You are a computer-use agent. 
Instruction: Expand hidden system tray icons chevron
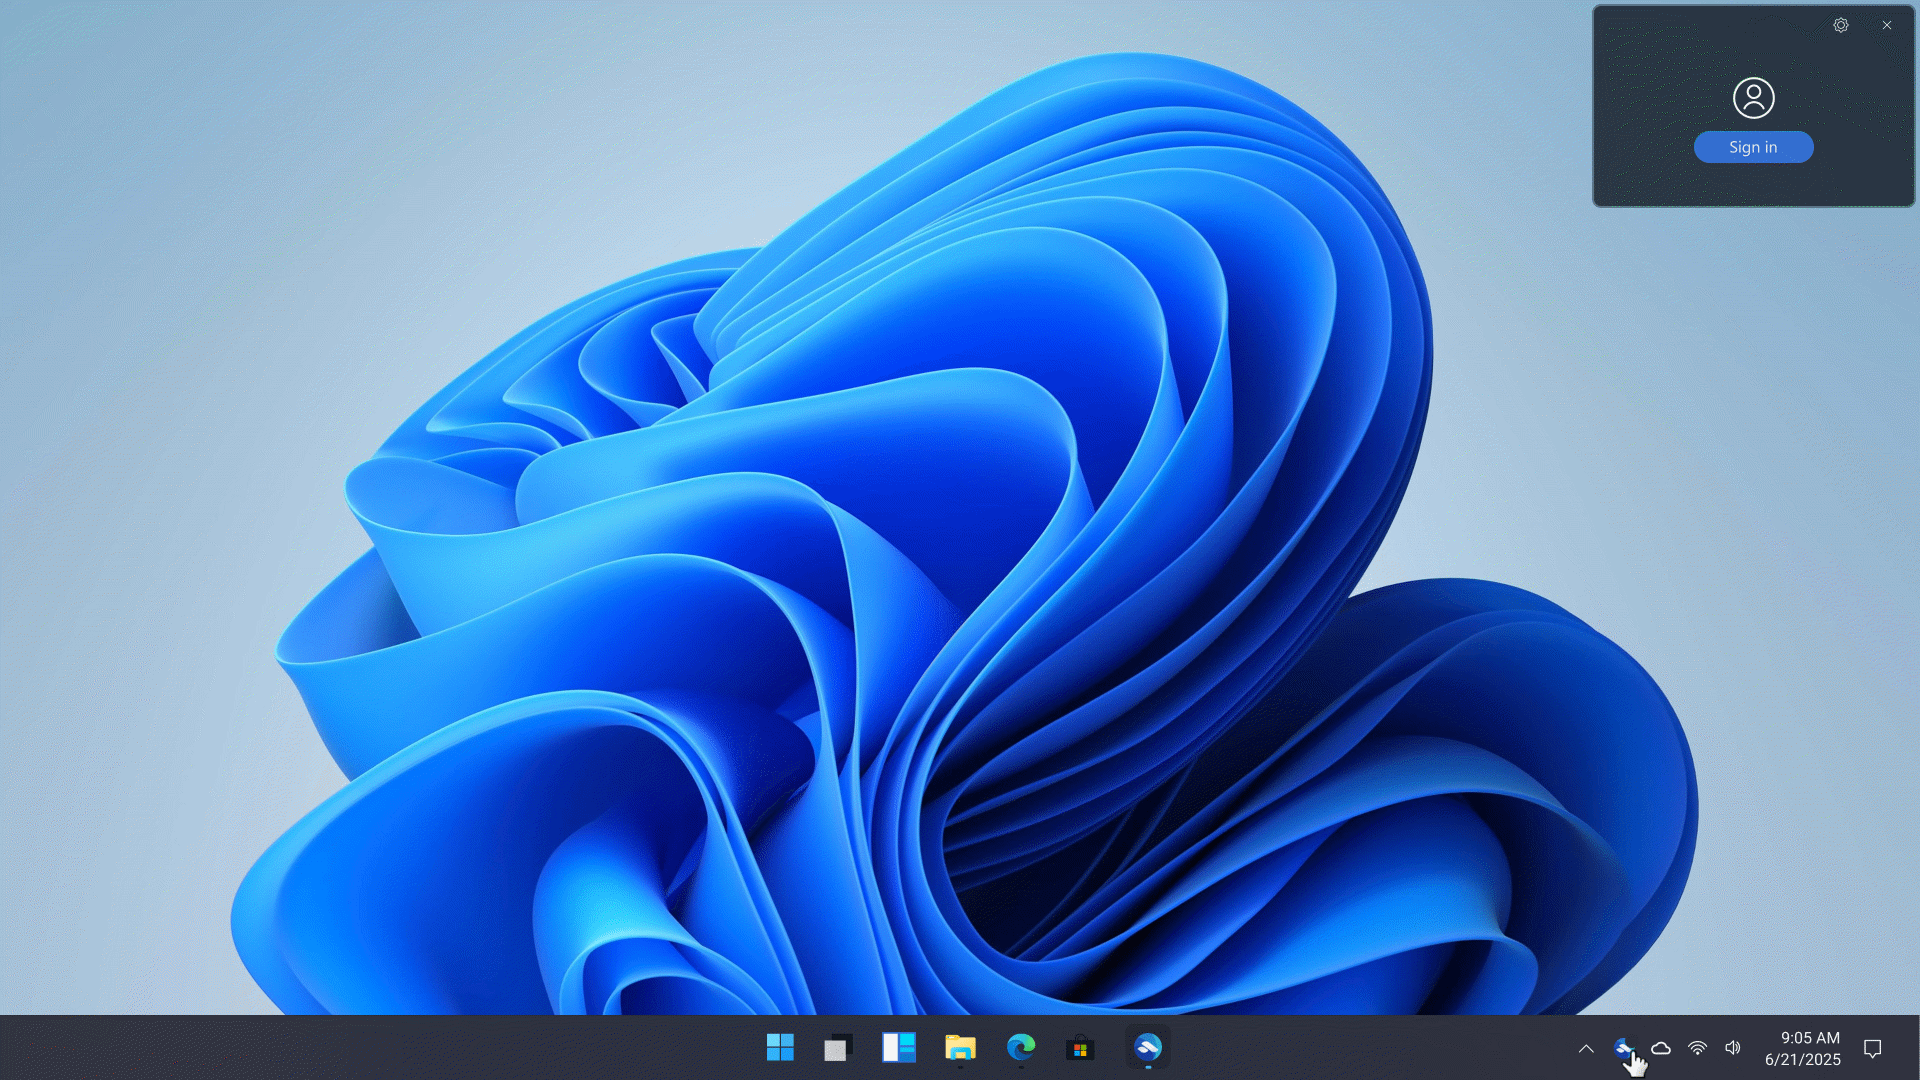[1586, 1048]
